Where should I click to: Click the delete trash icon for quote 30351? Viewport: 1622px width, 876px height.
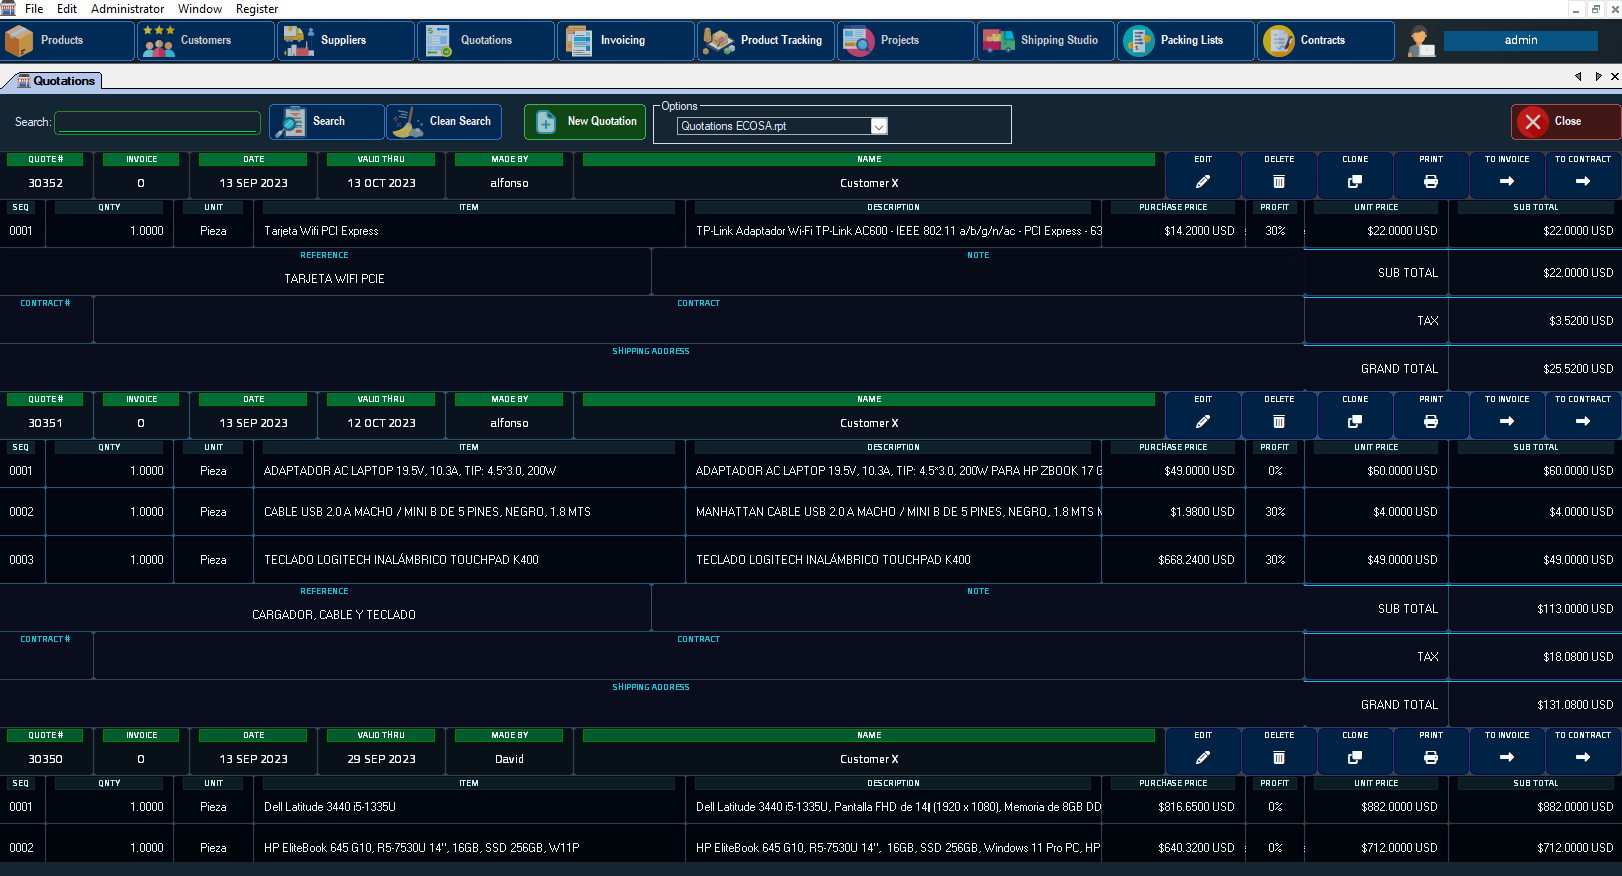click(1278, 421)
